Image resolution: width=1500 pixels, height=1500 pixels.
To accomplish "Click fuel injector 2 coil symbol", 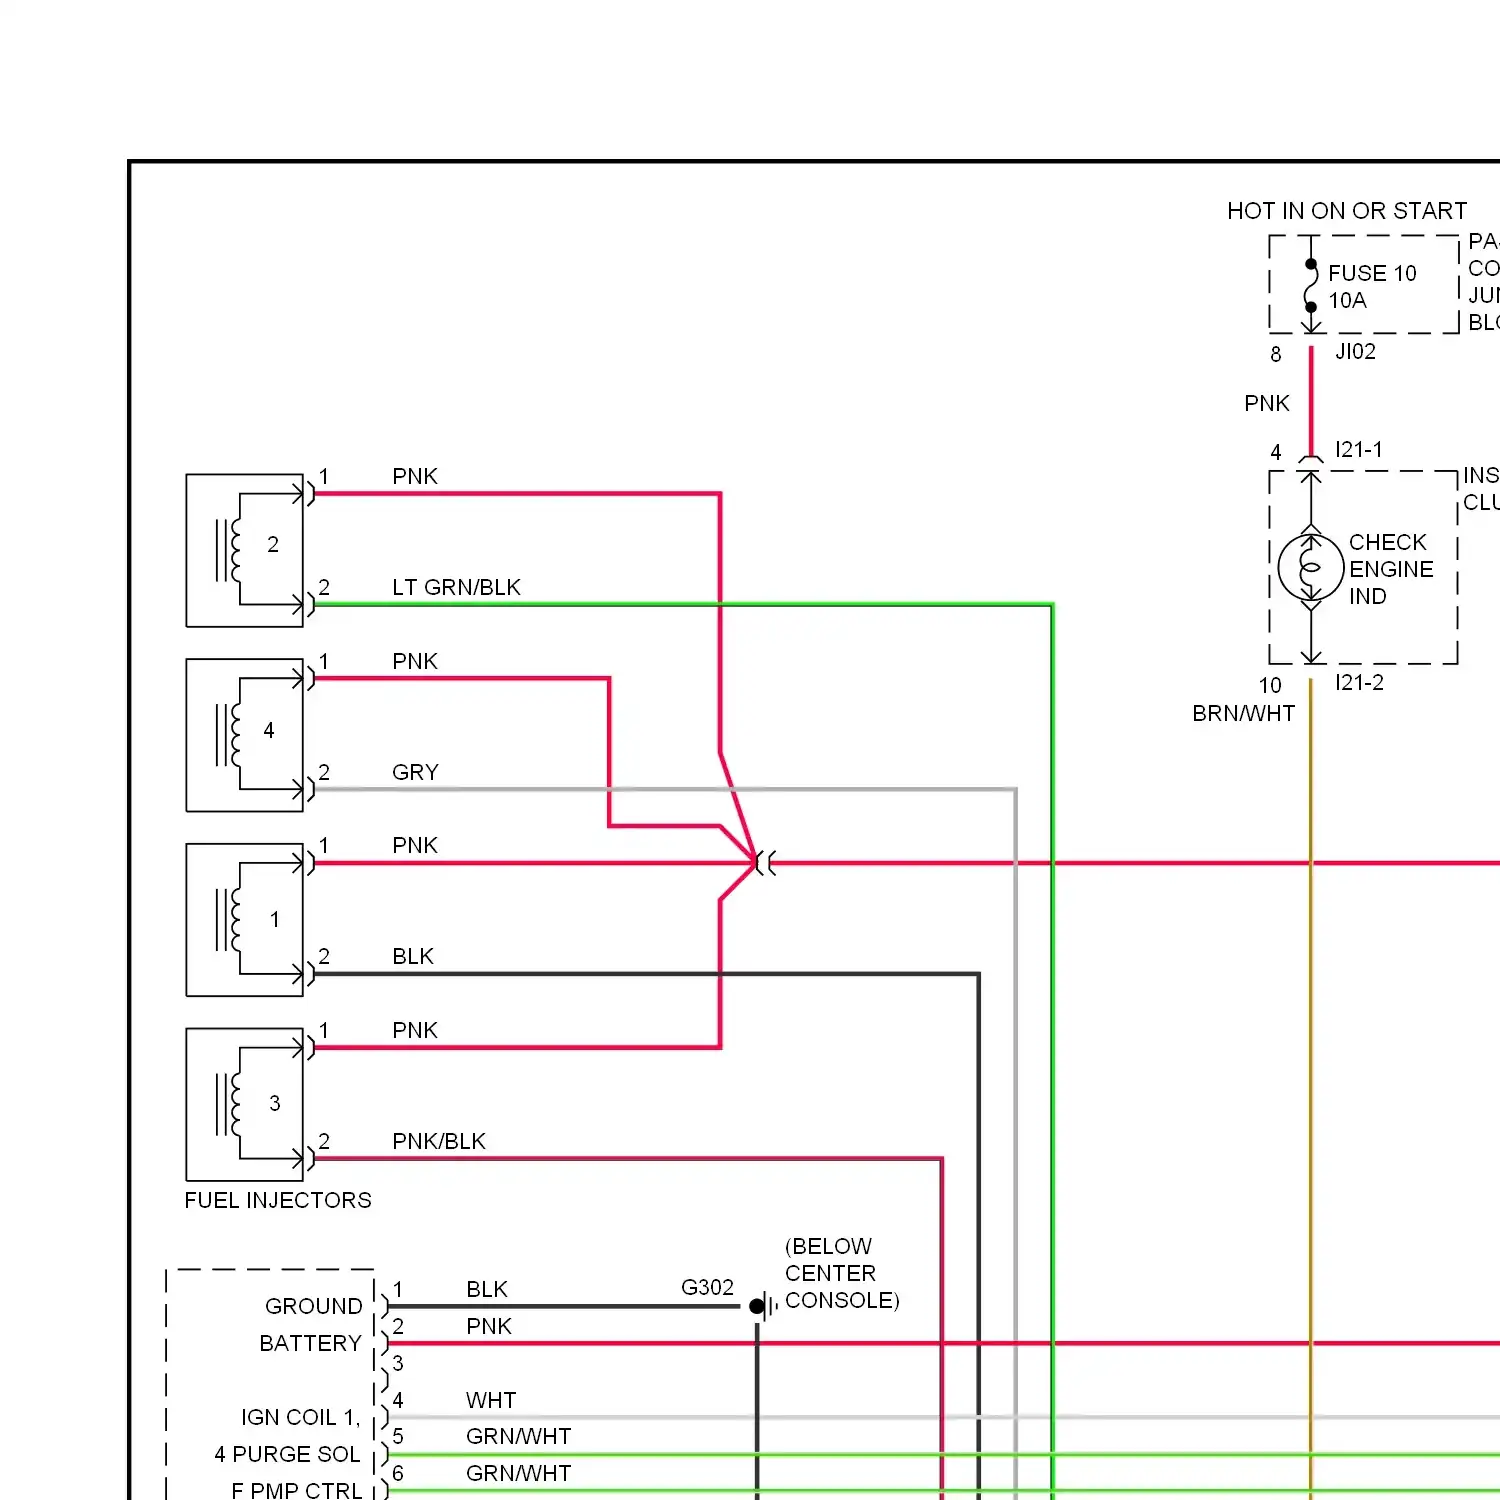I will click(228, 550).
